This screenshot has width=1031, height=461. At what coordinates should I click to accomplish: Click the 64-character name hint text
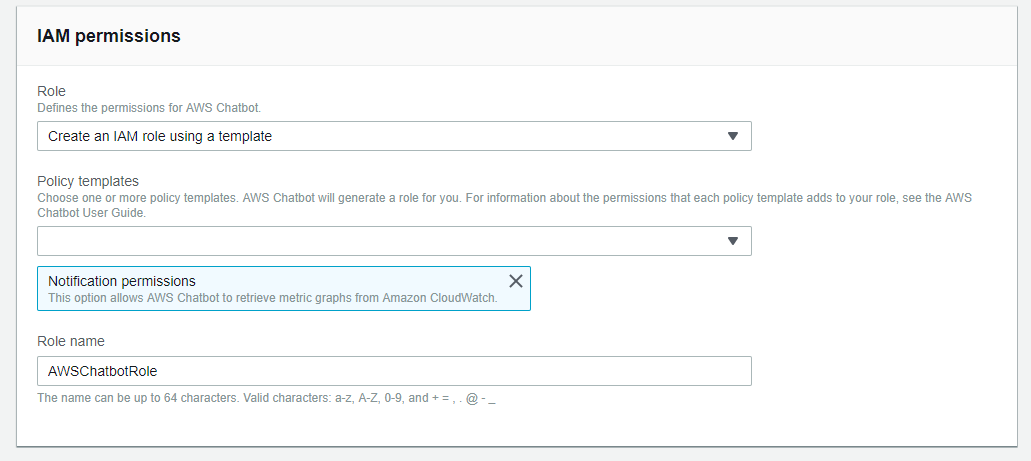point(265,398)
